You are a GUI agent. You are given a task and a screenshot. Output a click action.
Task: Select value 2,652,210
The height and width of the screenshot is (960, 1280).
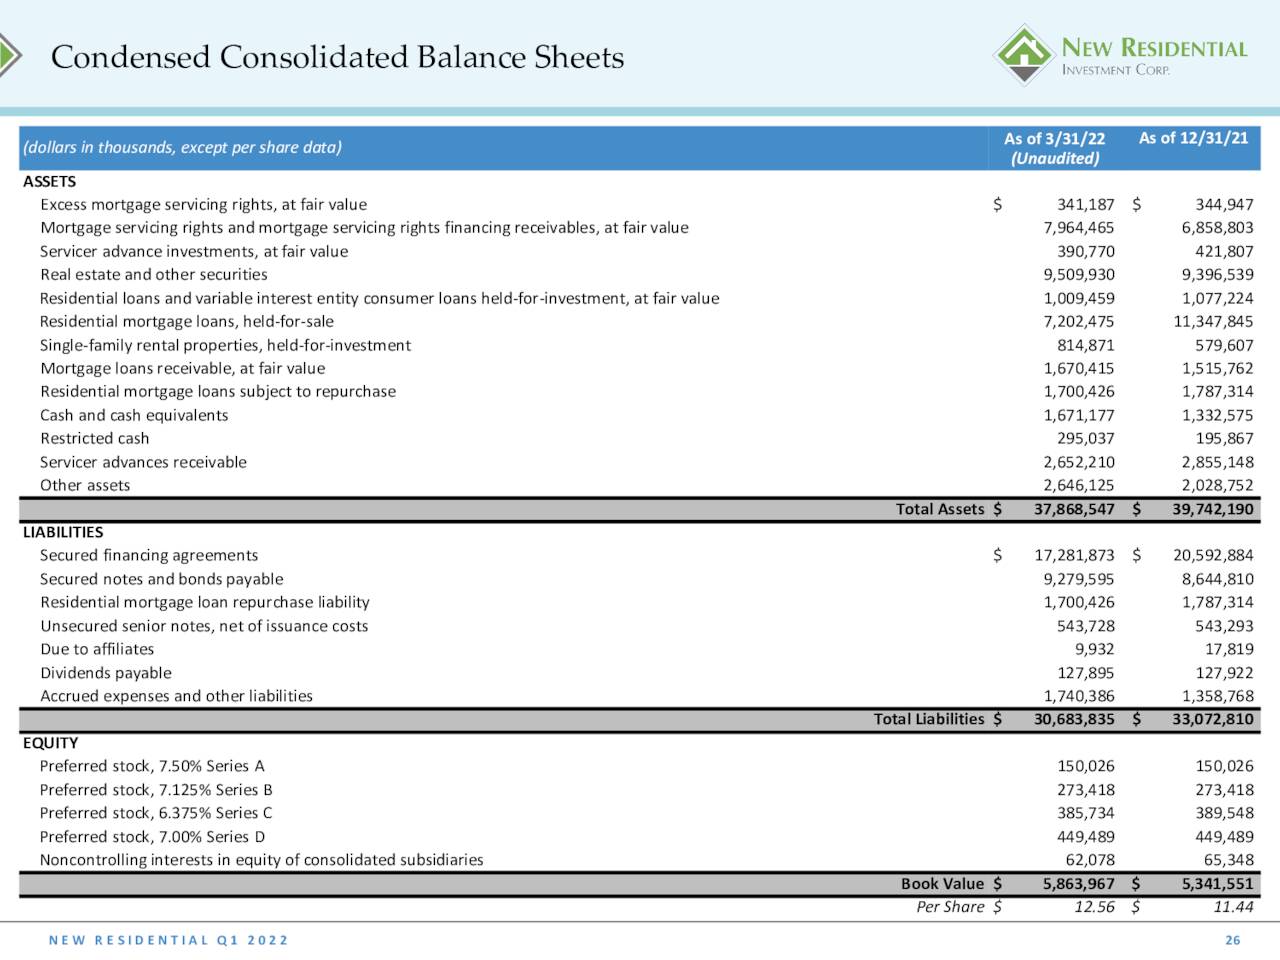1079,462
